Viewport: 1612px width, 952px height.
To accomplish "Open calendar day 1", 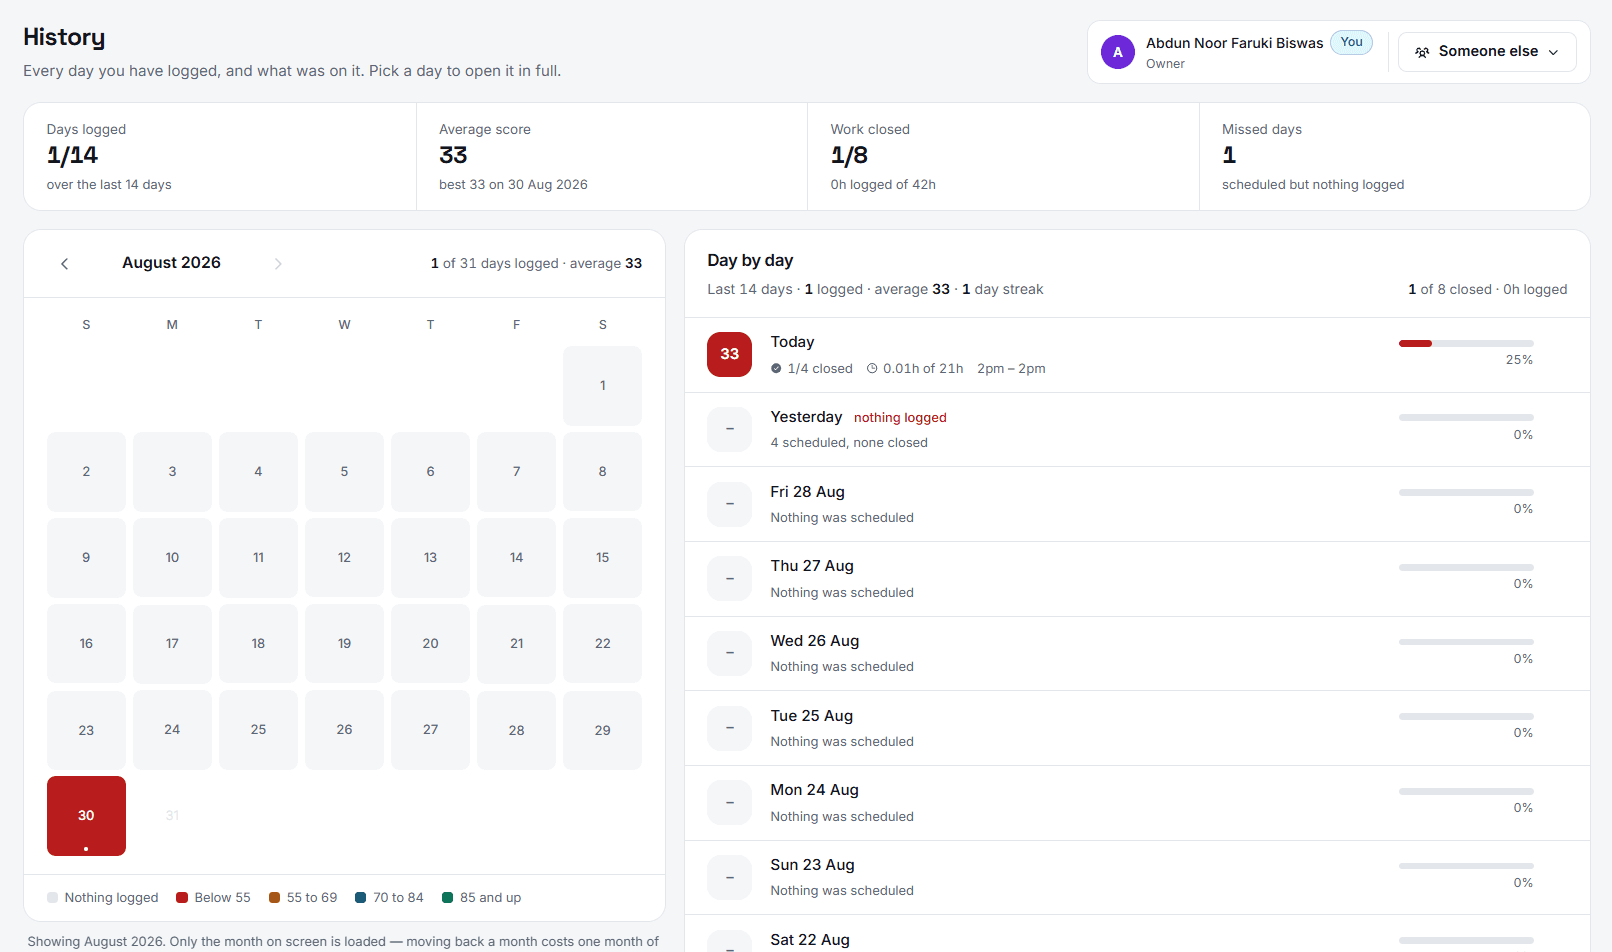I will coord(602,386).
